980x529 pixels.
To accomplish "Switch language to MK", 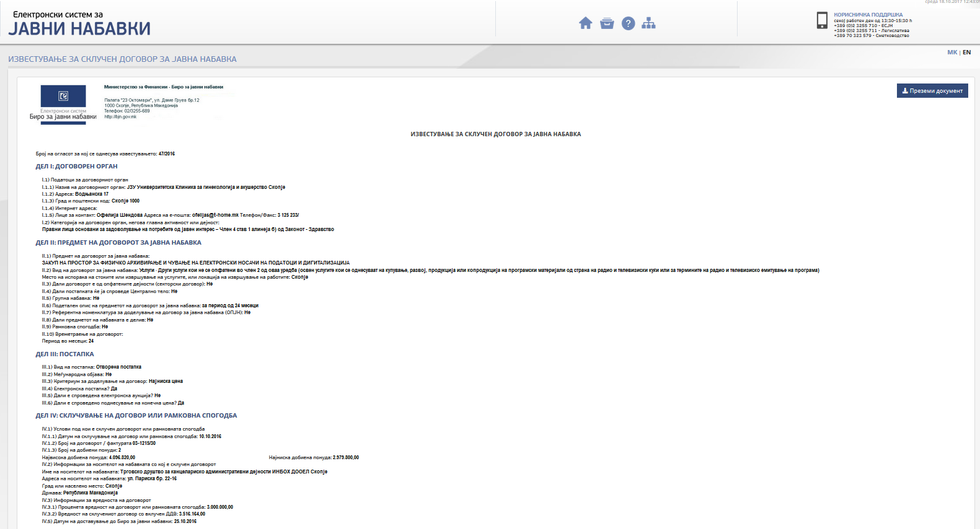I will (x=951, y=52).
